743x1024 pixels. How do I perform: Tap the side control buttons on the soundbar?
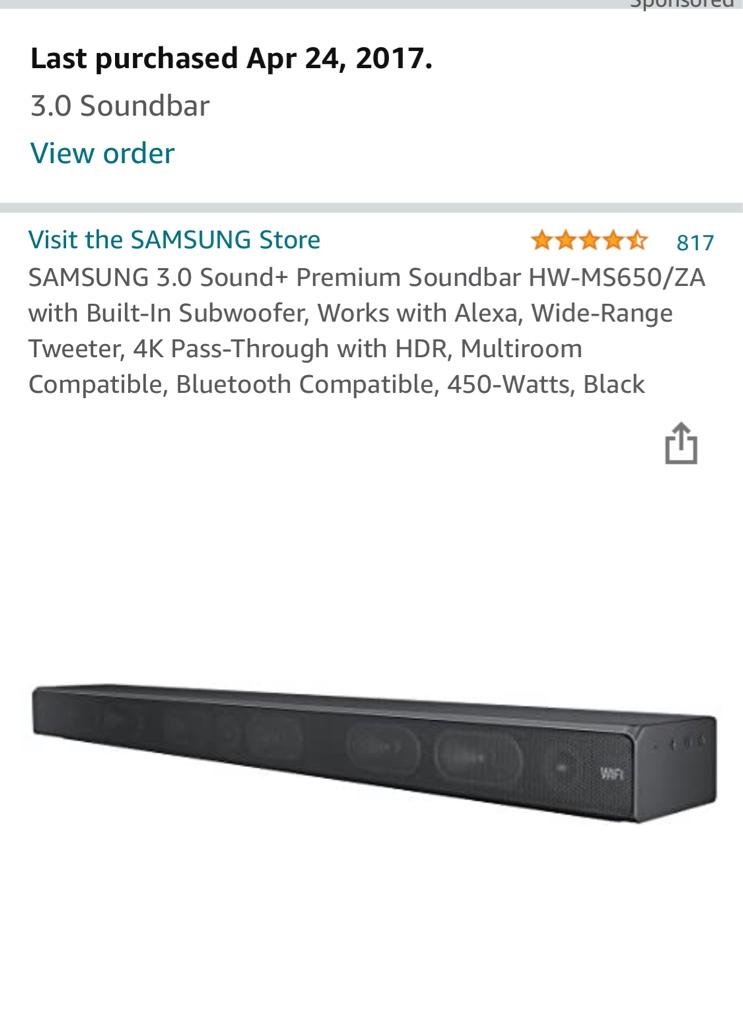[x=680, y=742]
